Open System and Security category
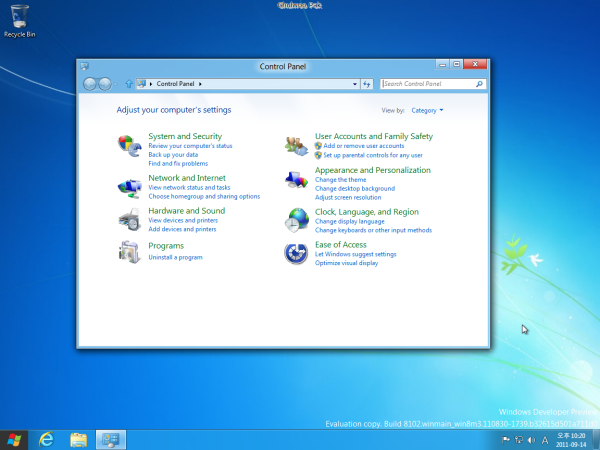Viewport: 600px width, 450px height. pyautogui.click(x=185, y=136)
